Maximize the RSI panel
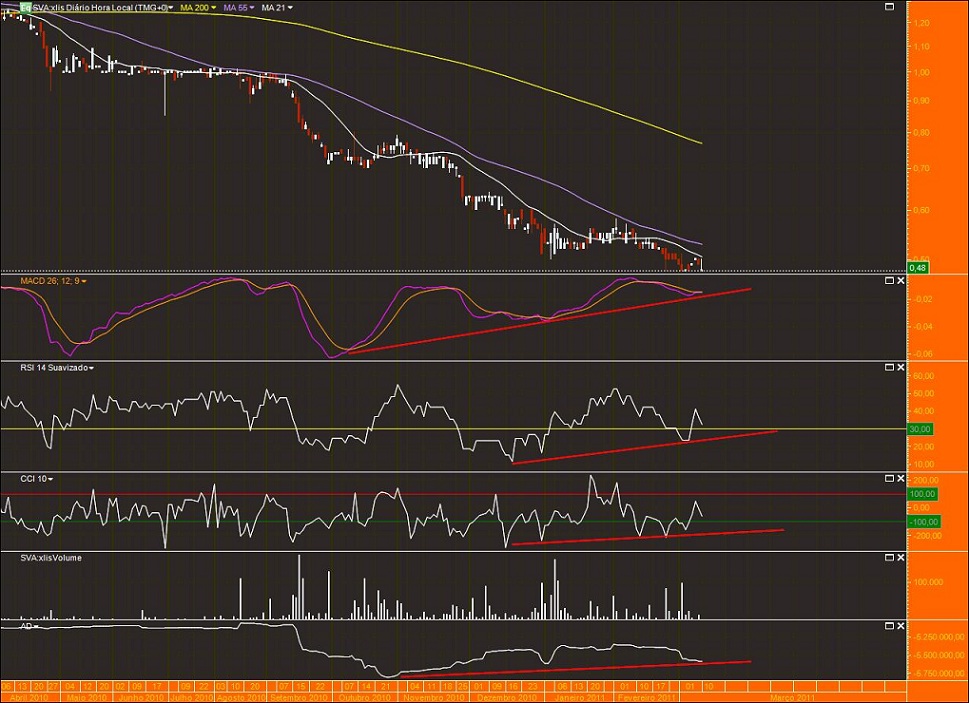 coord(889,367)
